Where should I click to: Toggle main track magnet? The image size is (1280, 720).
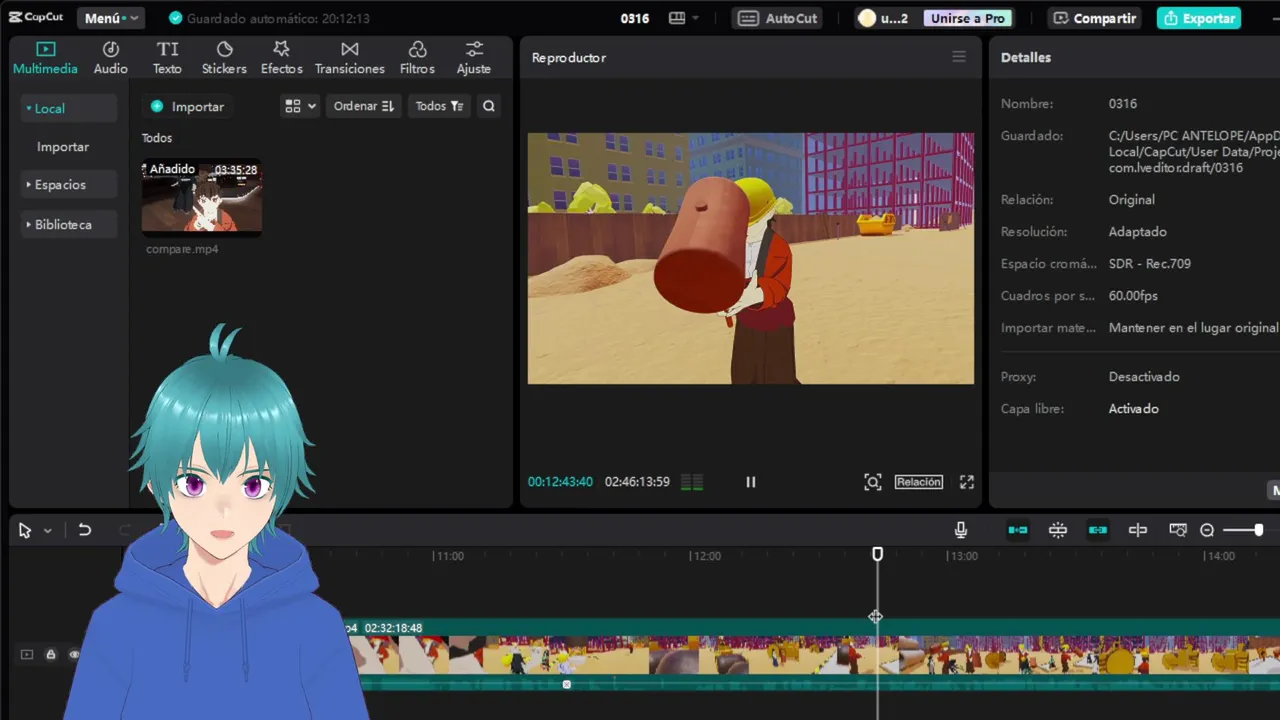point(1018,530)
